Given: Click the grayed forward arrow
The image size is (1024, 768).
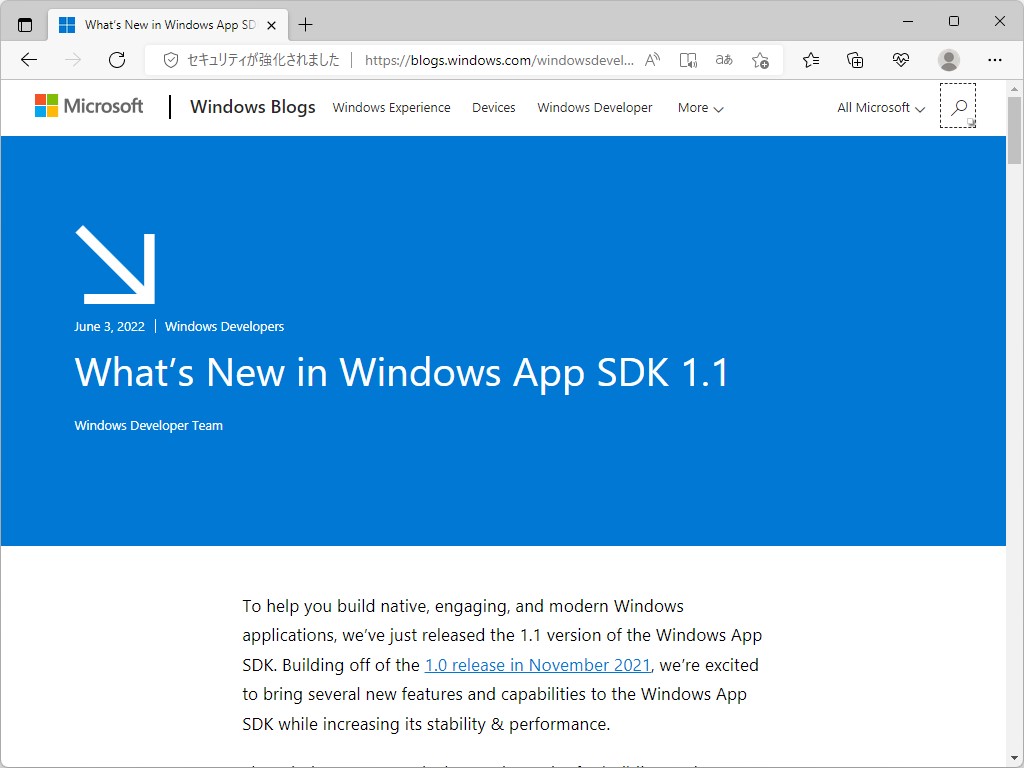Looking at the screenshot, I should pos(73,60).
